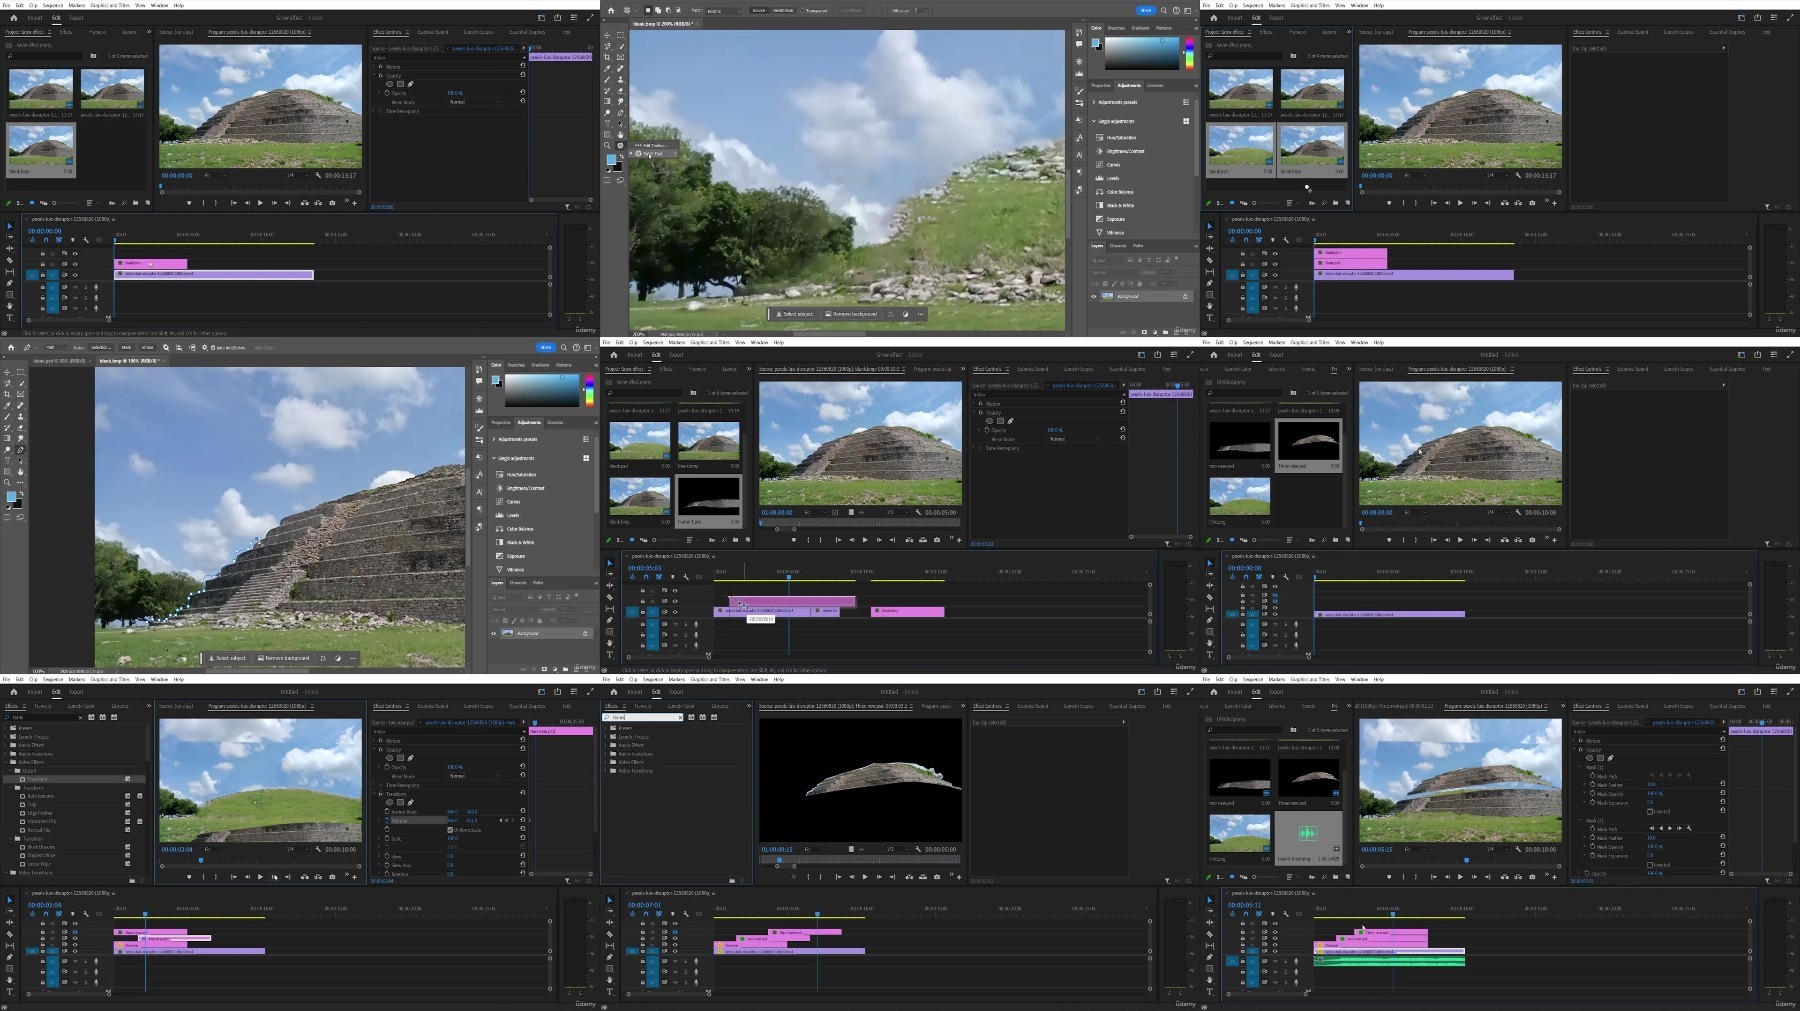Select audio clip thumbnail in Premiere at 00:00:05:11
1800x1011 pixels.
point(1308,833)
